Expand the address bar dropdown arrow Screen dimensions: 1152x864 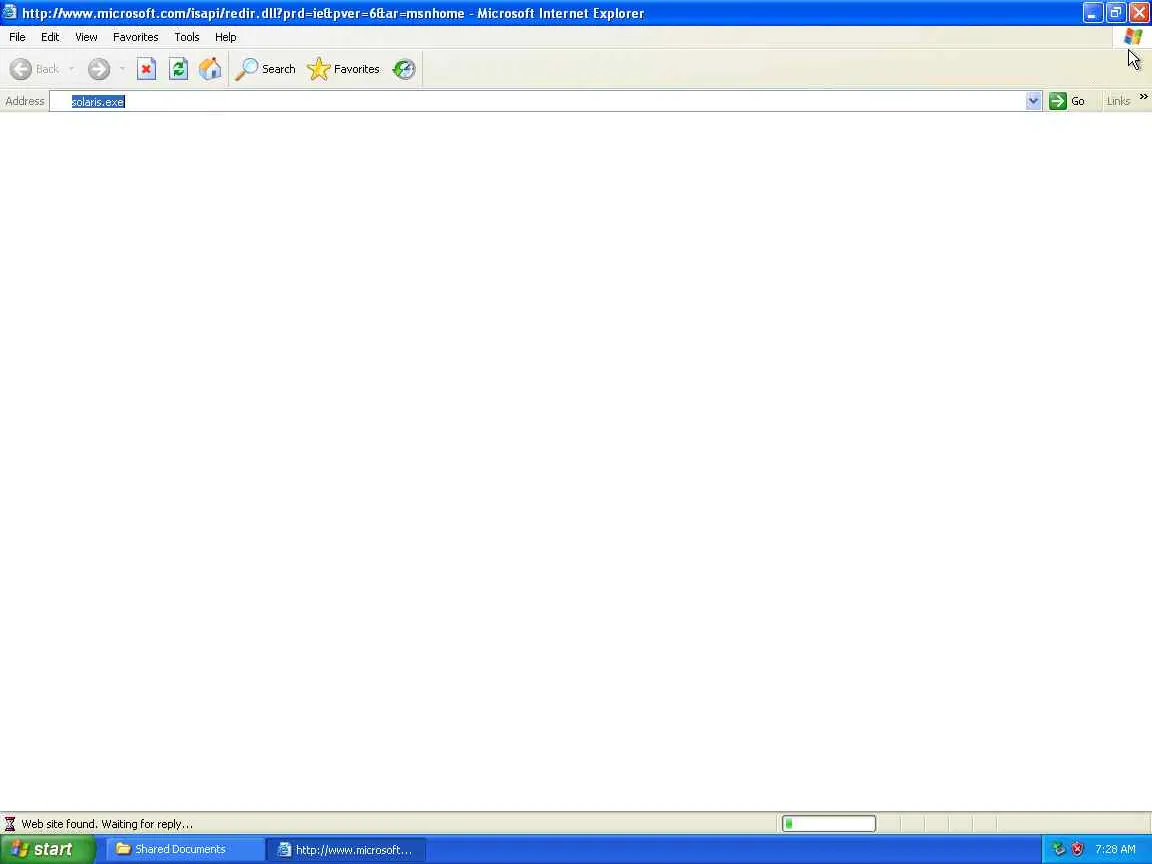coord(1033,101)
